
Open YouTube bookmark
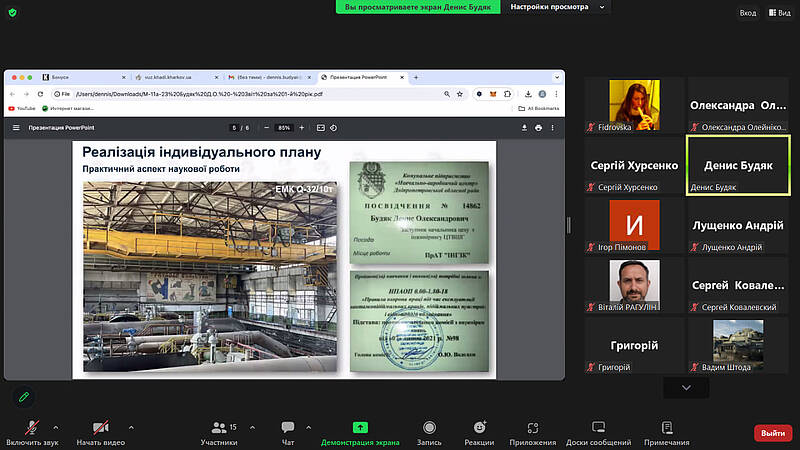[x=22, y=108]
